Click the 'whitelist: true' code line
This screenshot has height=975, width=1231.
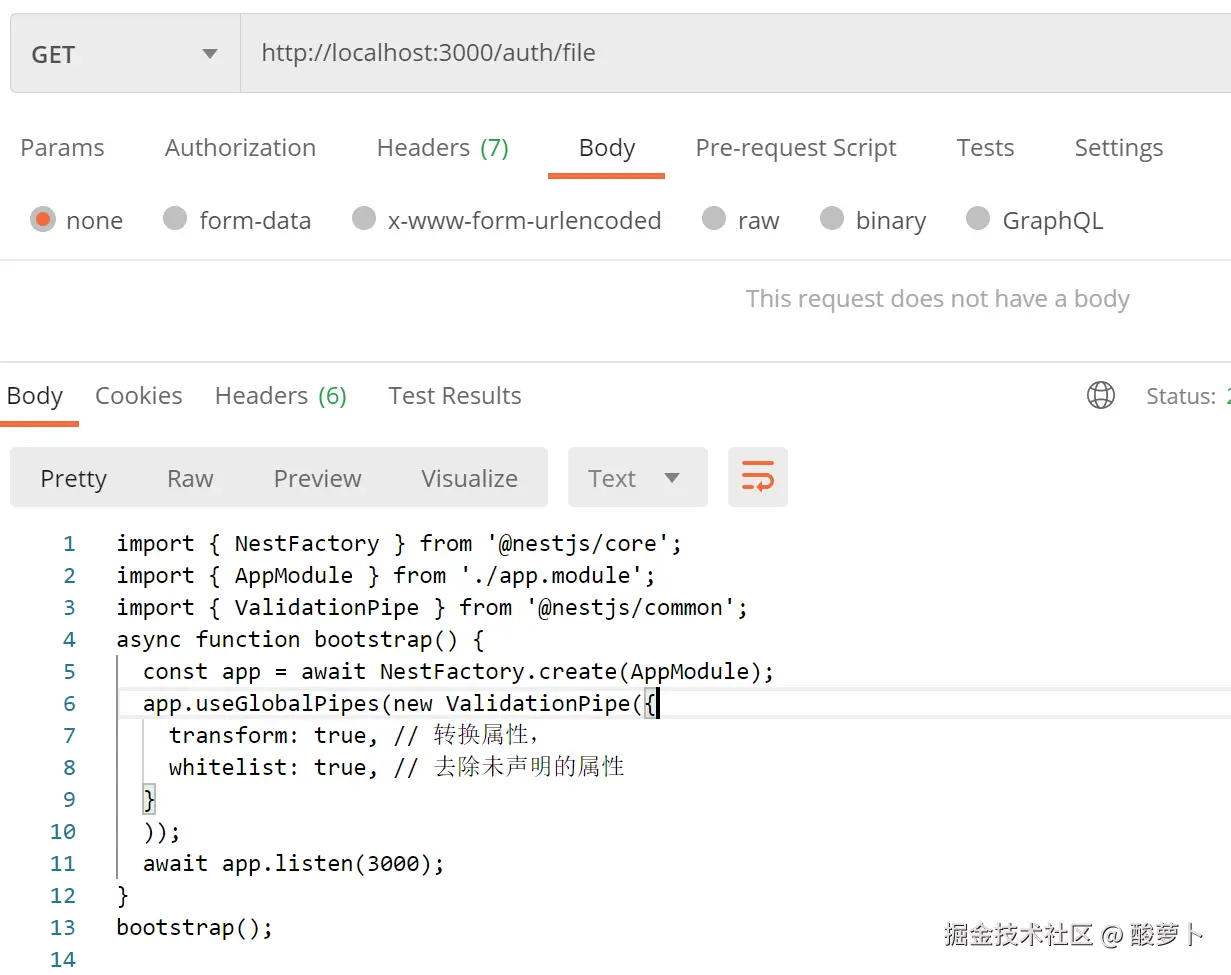coord(397,768)
